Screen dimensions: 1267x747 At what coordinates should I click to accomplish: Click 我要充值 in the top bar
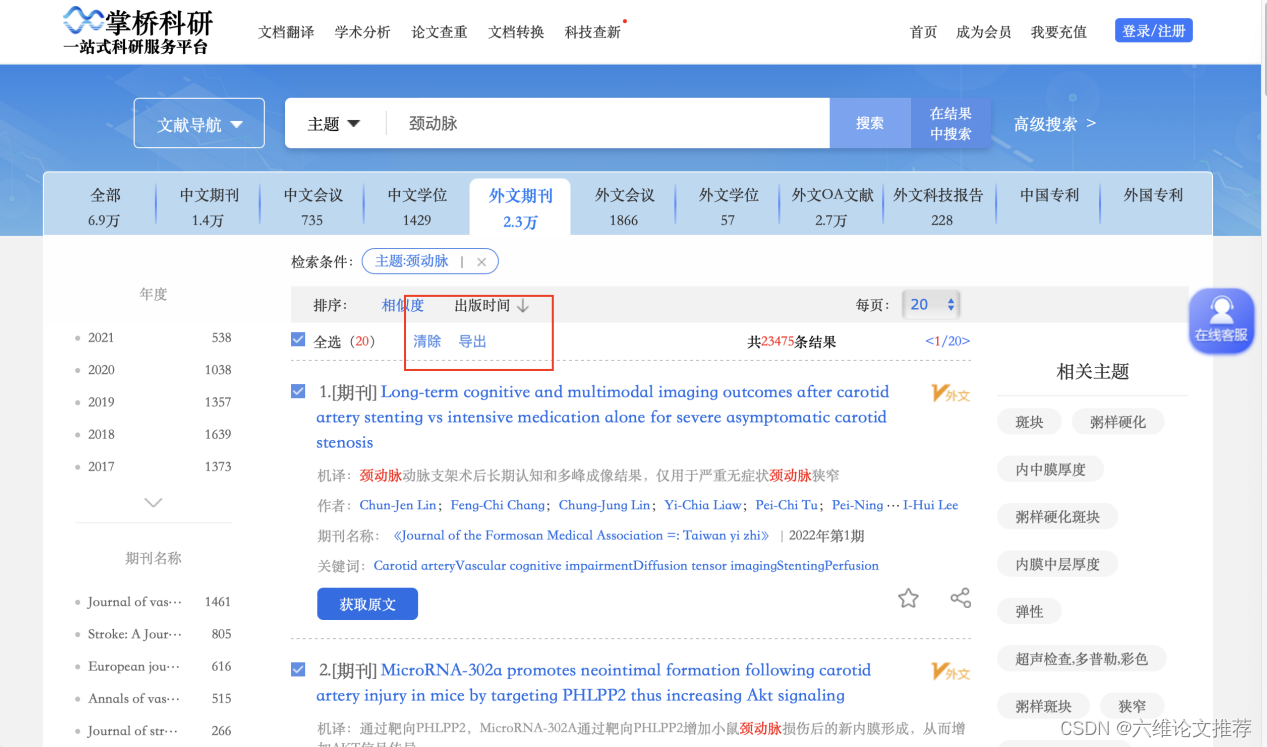1059,32
